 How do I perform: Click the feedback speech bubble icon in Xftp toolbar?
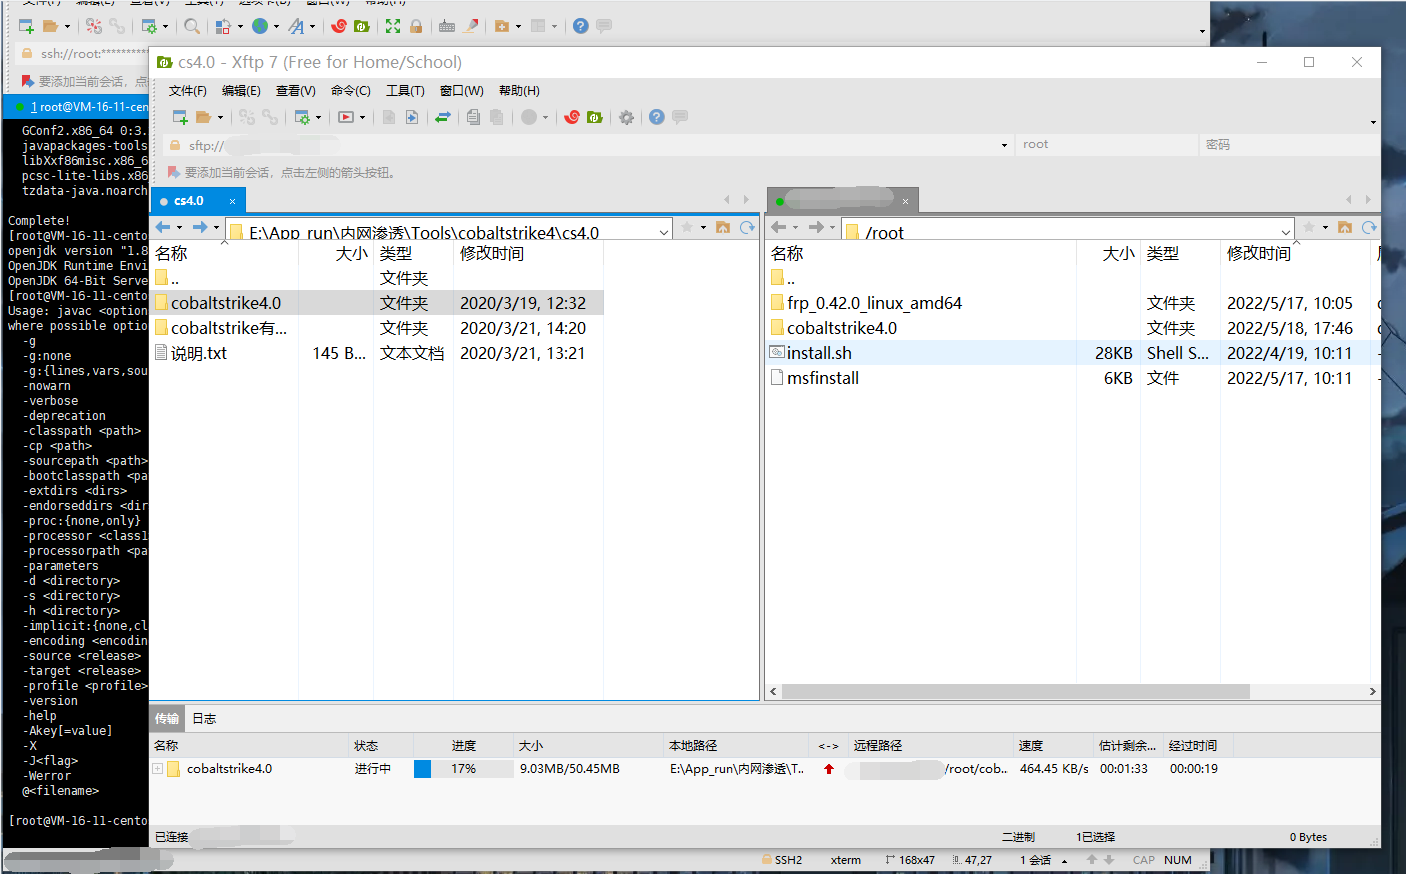[x=680, y=117]
